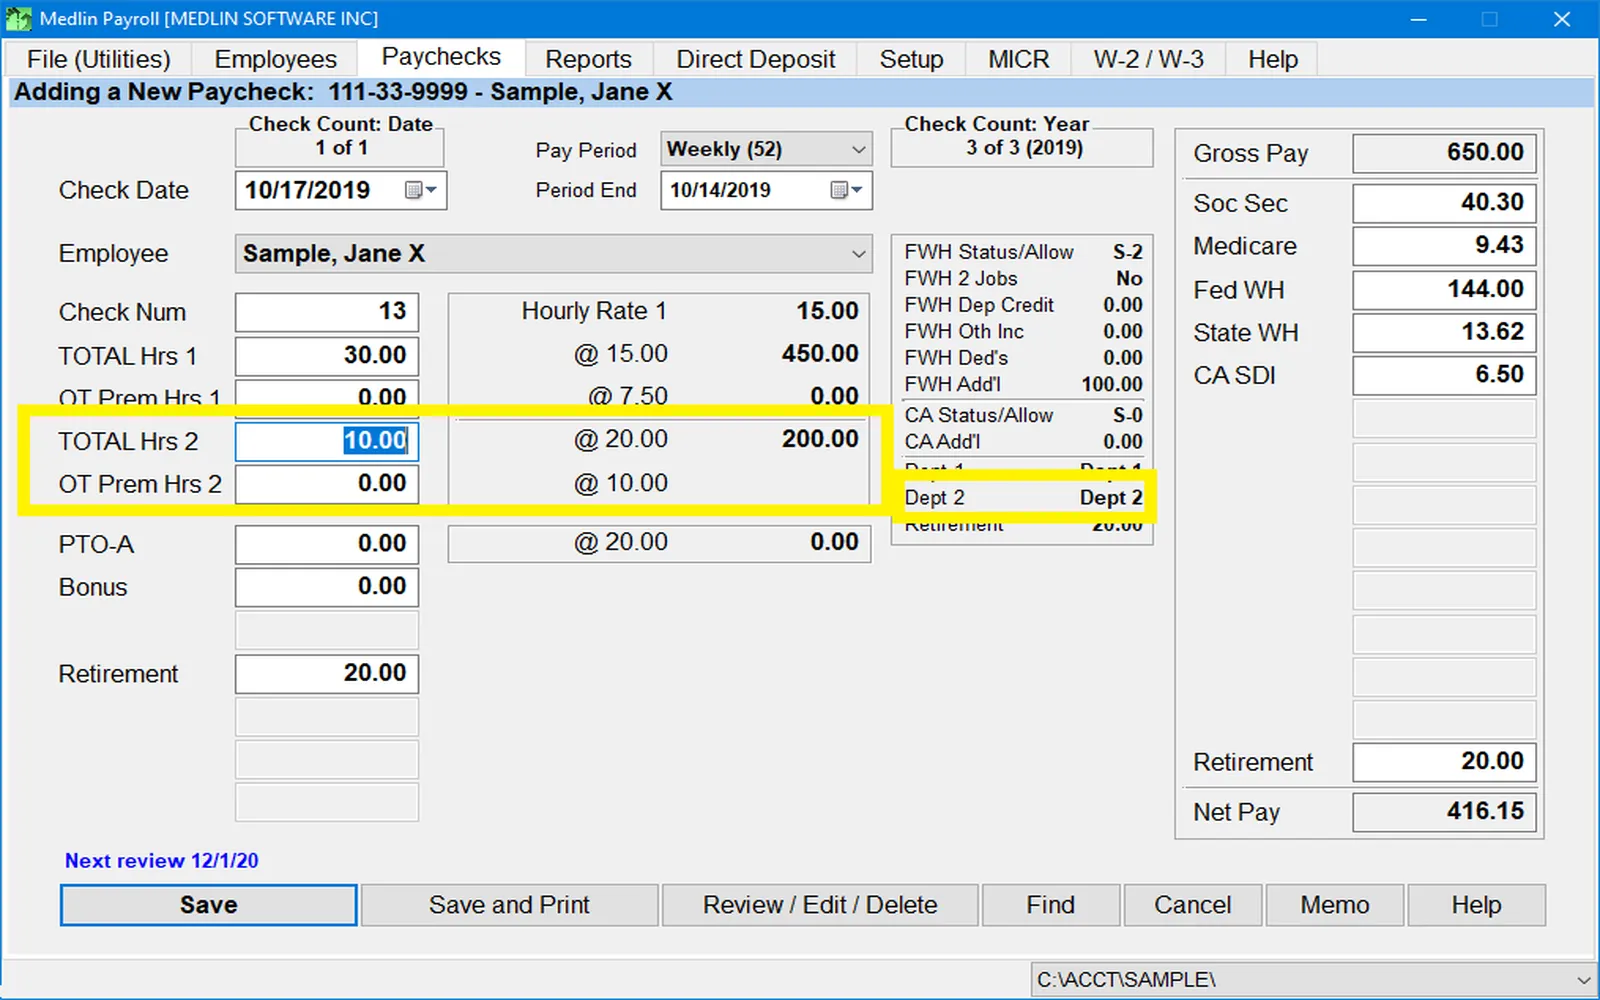Edit the right-panel Retirement amount field

coord(1444,762)
